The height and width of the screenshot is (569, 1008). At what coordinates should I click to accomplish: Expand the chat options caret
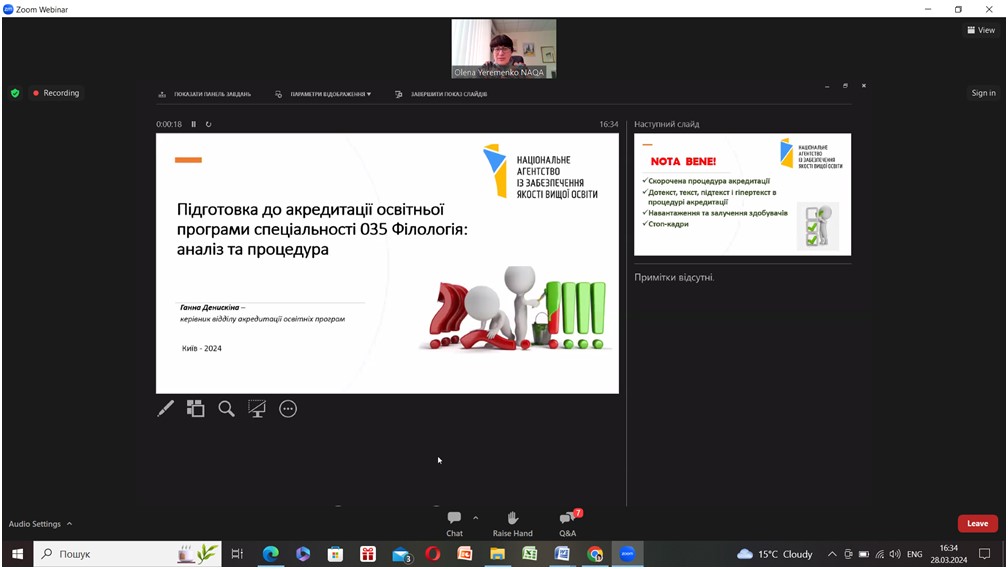click(475, 518)
